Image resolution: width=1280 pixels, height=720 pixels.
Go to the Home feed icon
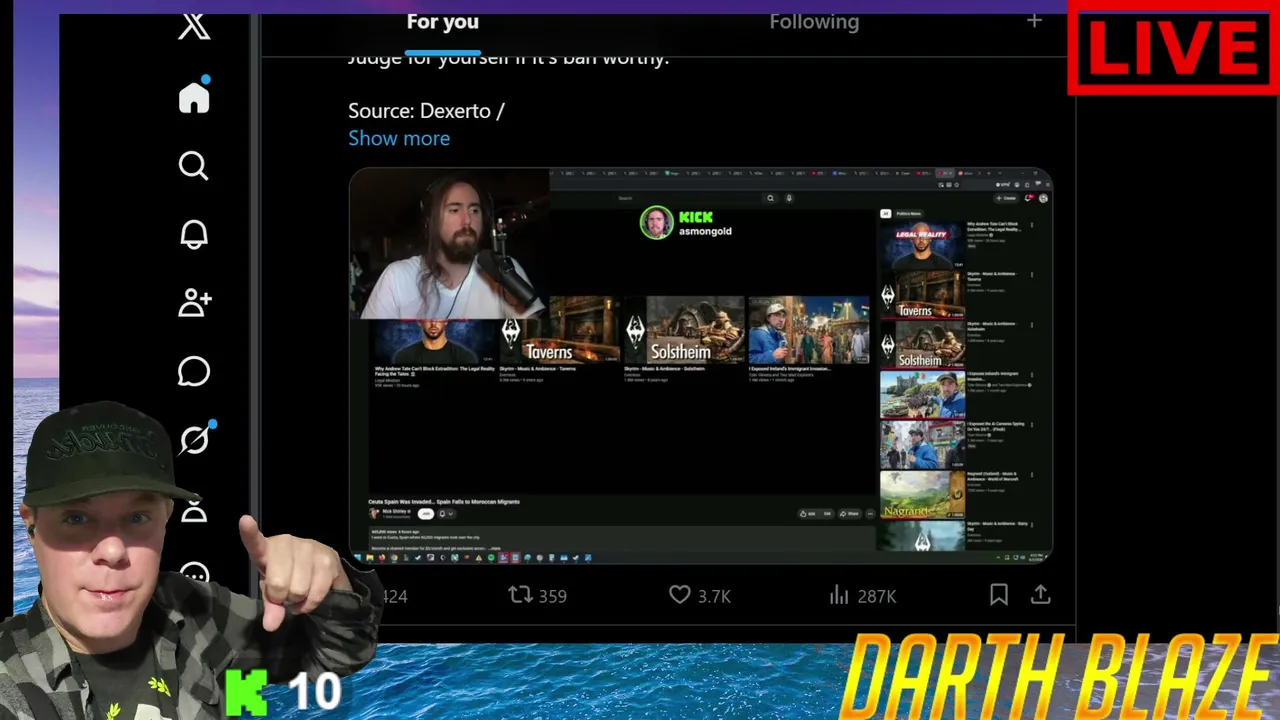click(194, 97)
